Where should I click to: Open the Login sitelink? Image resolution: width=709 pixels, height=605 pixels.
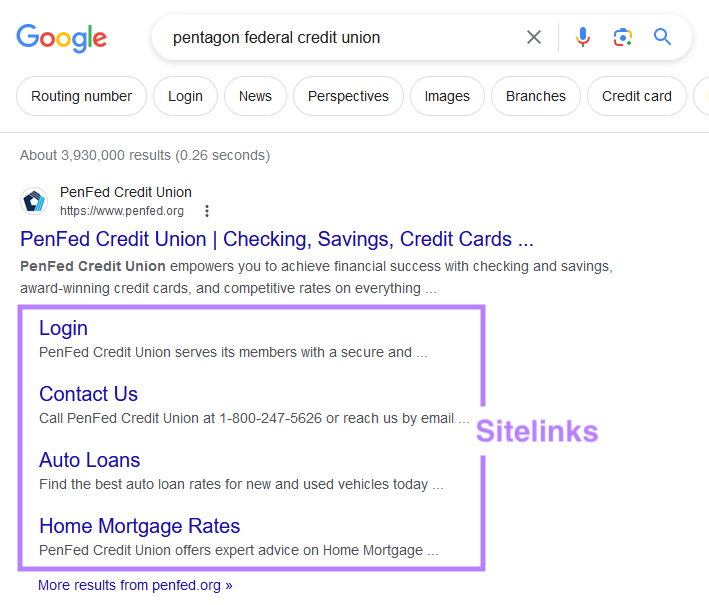tap(63, 328)
